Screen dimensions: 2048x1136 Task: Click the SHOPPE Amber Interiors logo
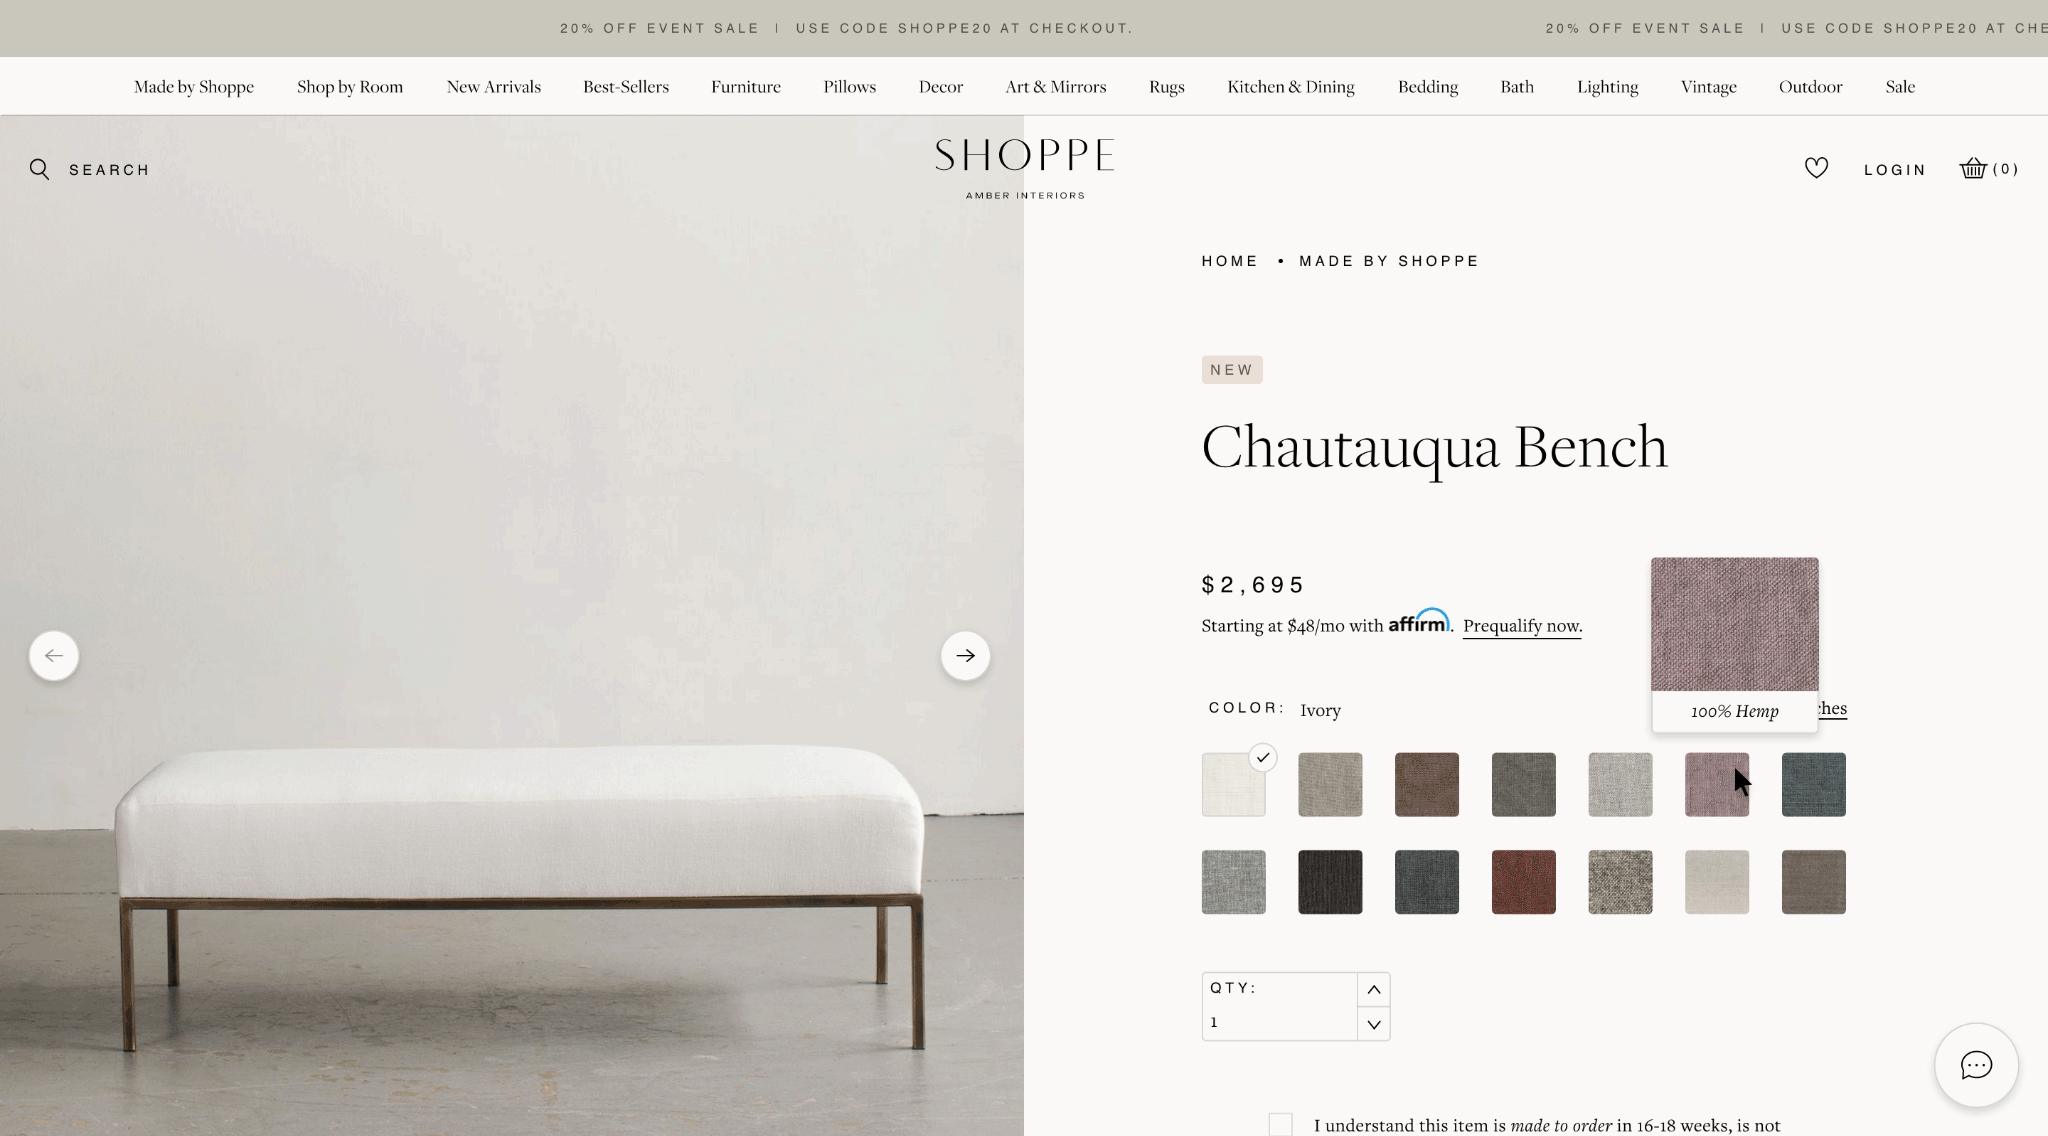(x=1024, y=169)
